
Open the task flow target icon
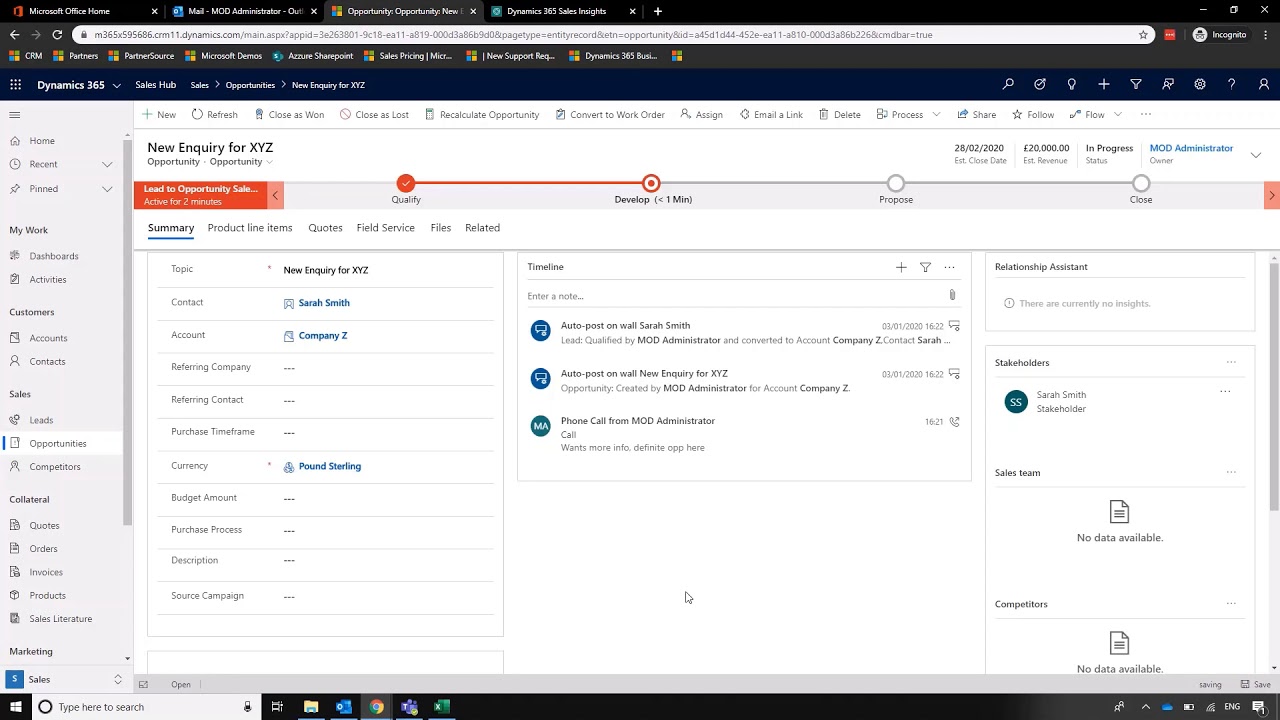(x=1040, y=85)
